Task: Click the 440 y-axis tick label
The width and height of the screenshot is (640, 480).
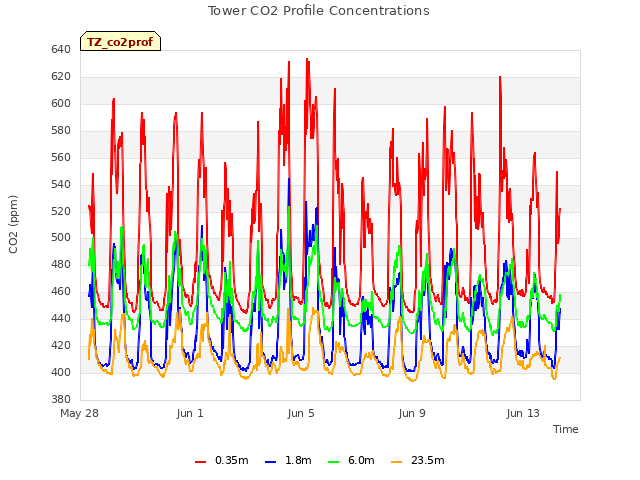Action: 61,318
